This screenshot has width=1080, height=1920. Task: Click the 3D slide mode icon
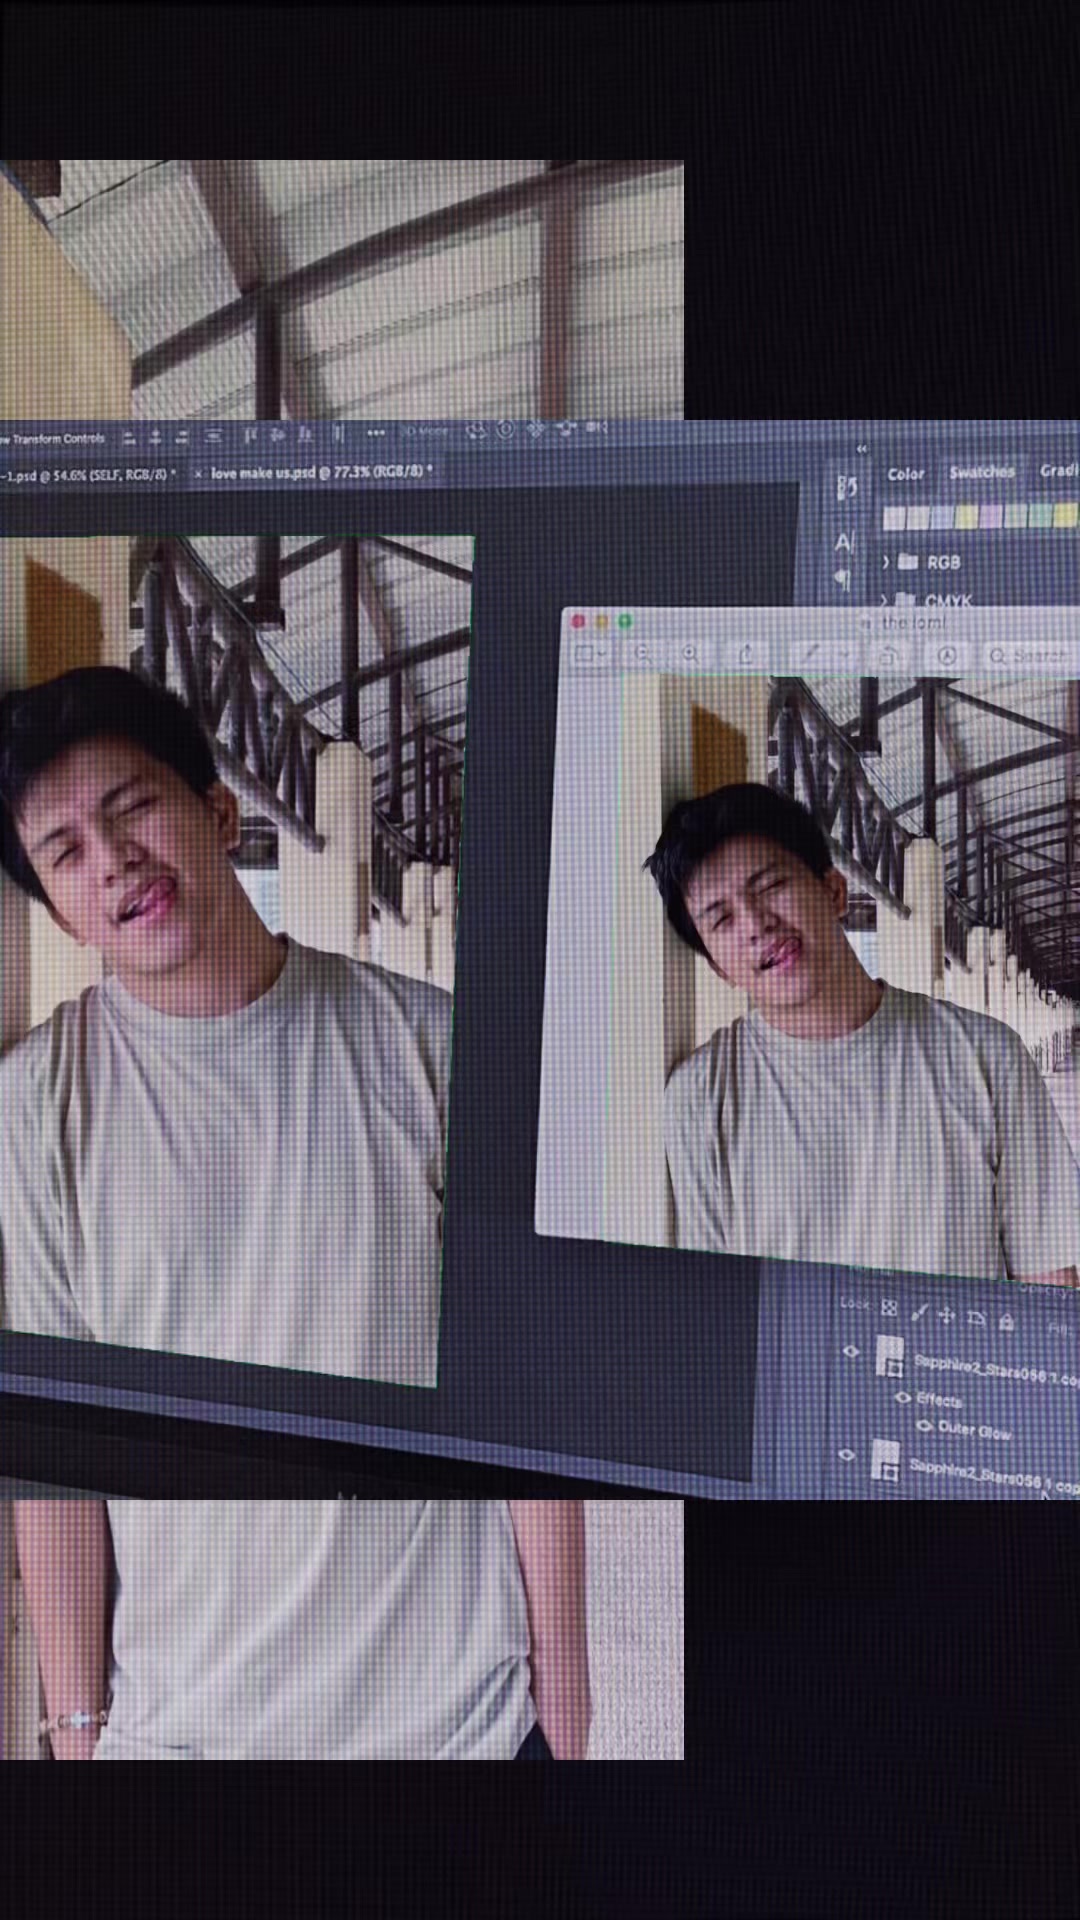point(566,430)
